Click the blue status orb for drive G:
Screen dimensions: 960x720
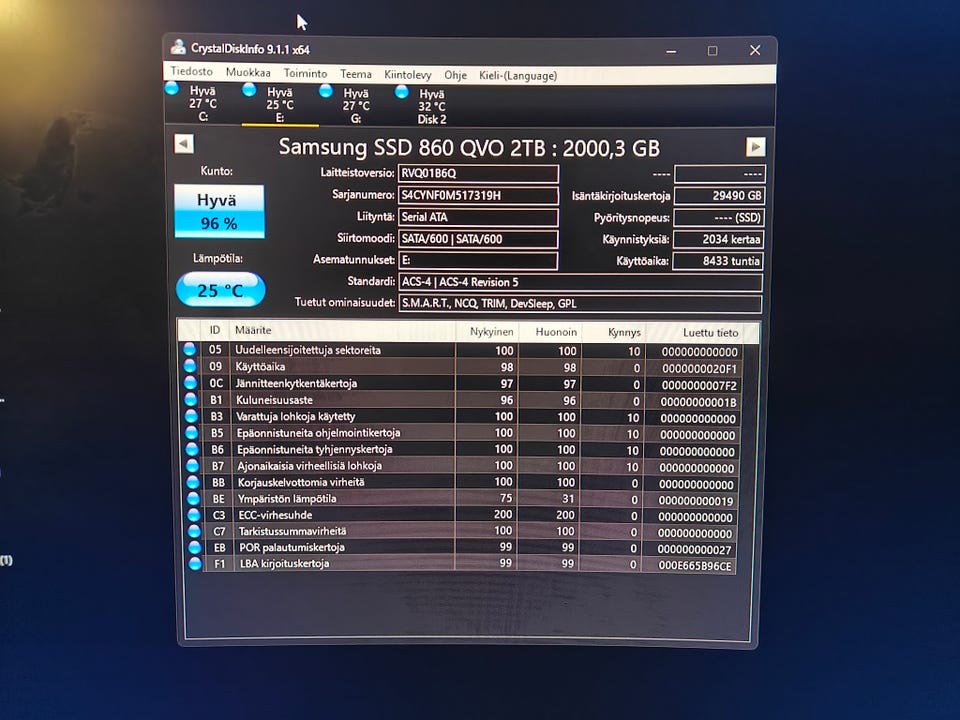(x=326, y=91)
